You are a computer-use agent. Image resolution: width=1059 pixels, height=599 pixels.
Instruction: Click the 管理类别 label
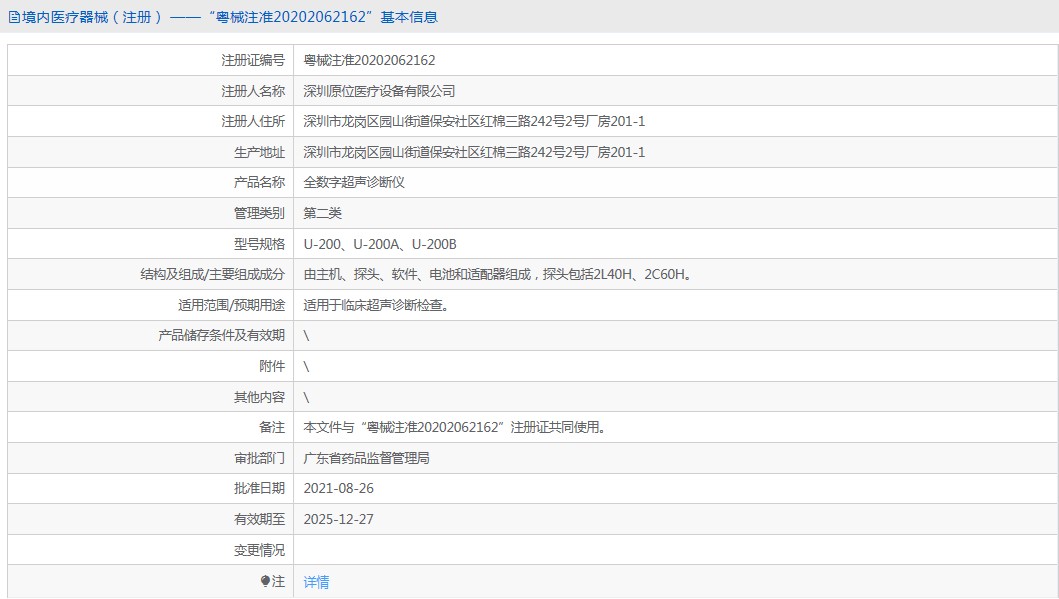(259, 213)
